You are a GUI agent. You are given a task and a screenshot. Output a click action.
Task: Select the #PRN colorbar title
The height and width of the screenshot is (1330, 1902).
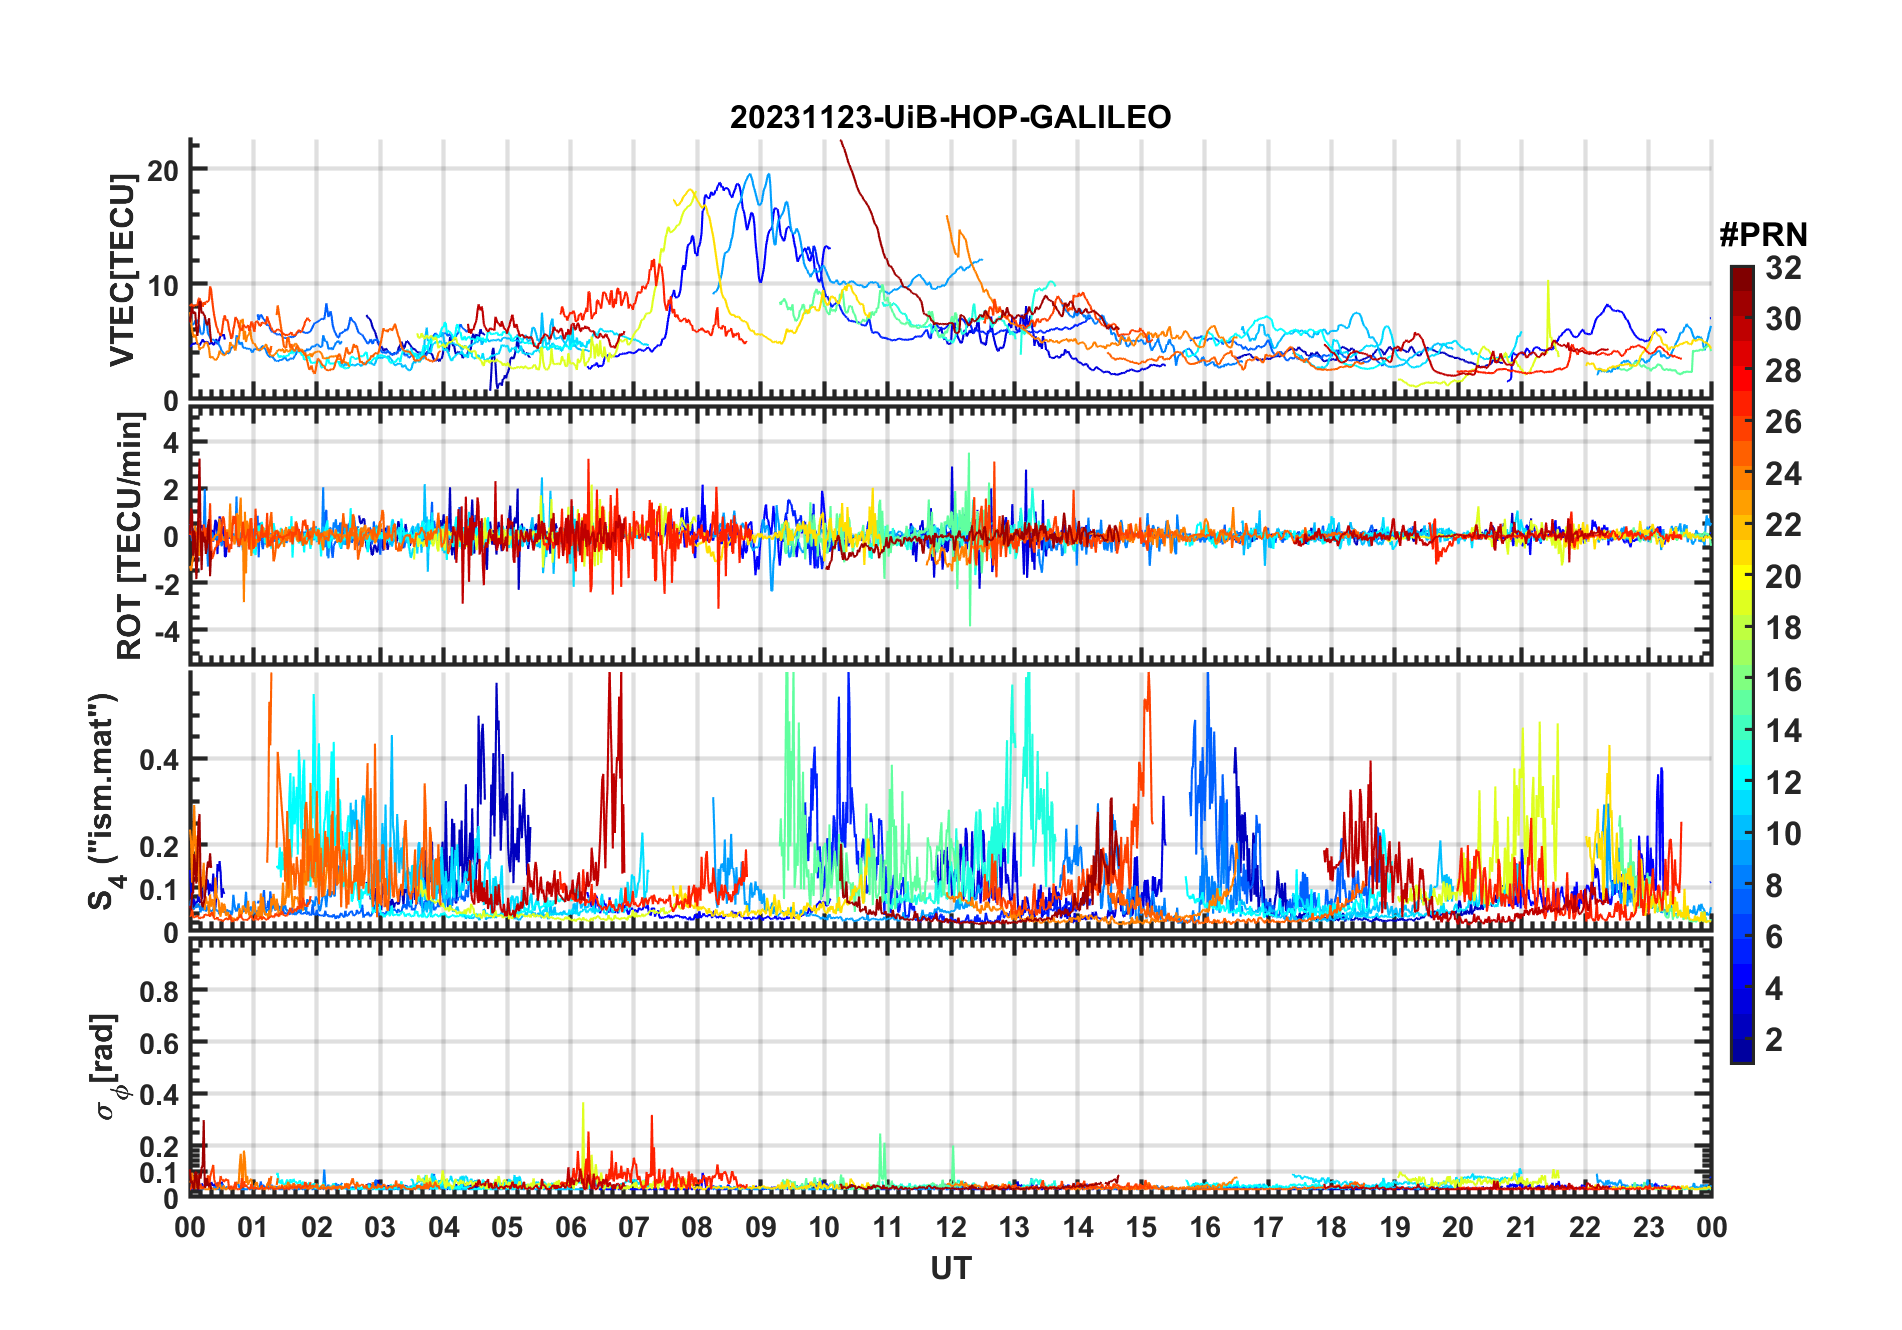(x=1763, y=235)
